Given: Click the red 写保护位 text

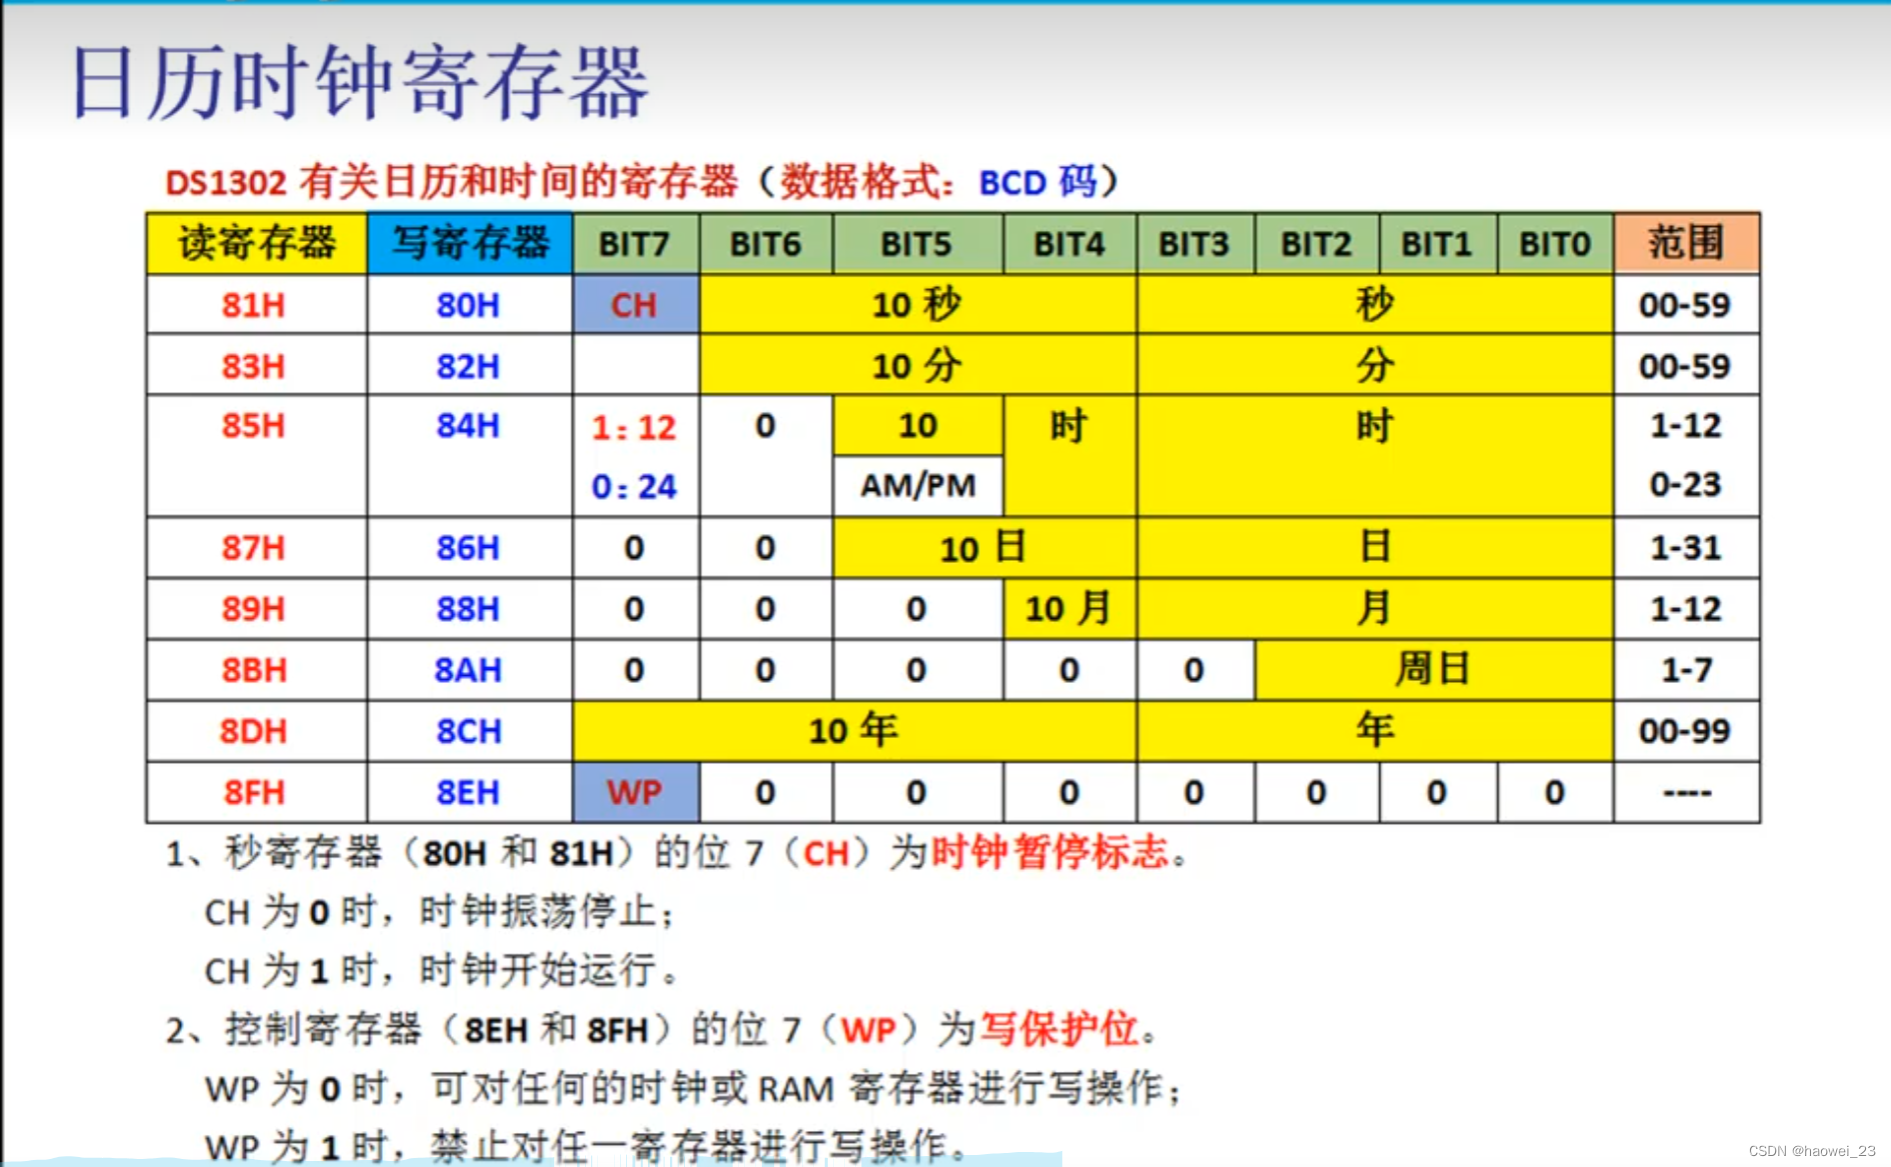Looking at the screenshot, I should (x=1059, y=1028).
